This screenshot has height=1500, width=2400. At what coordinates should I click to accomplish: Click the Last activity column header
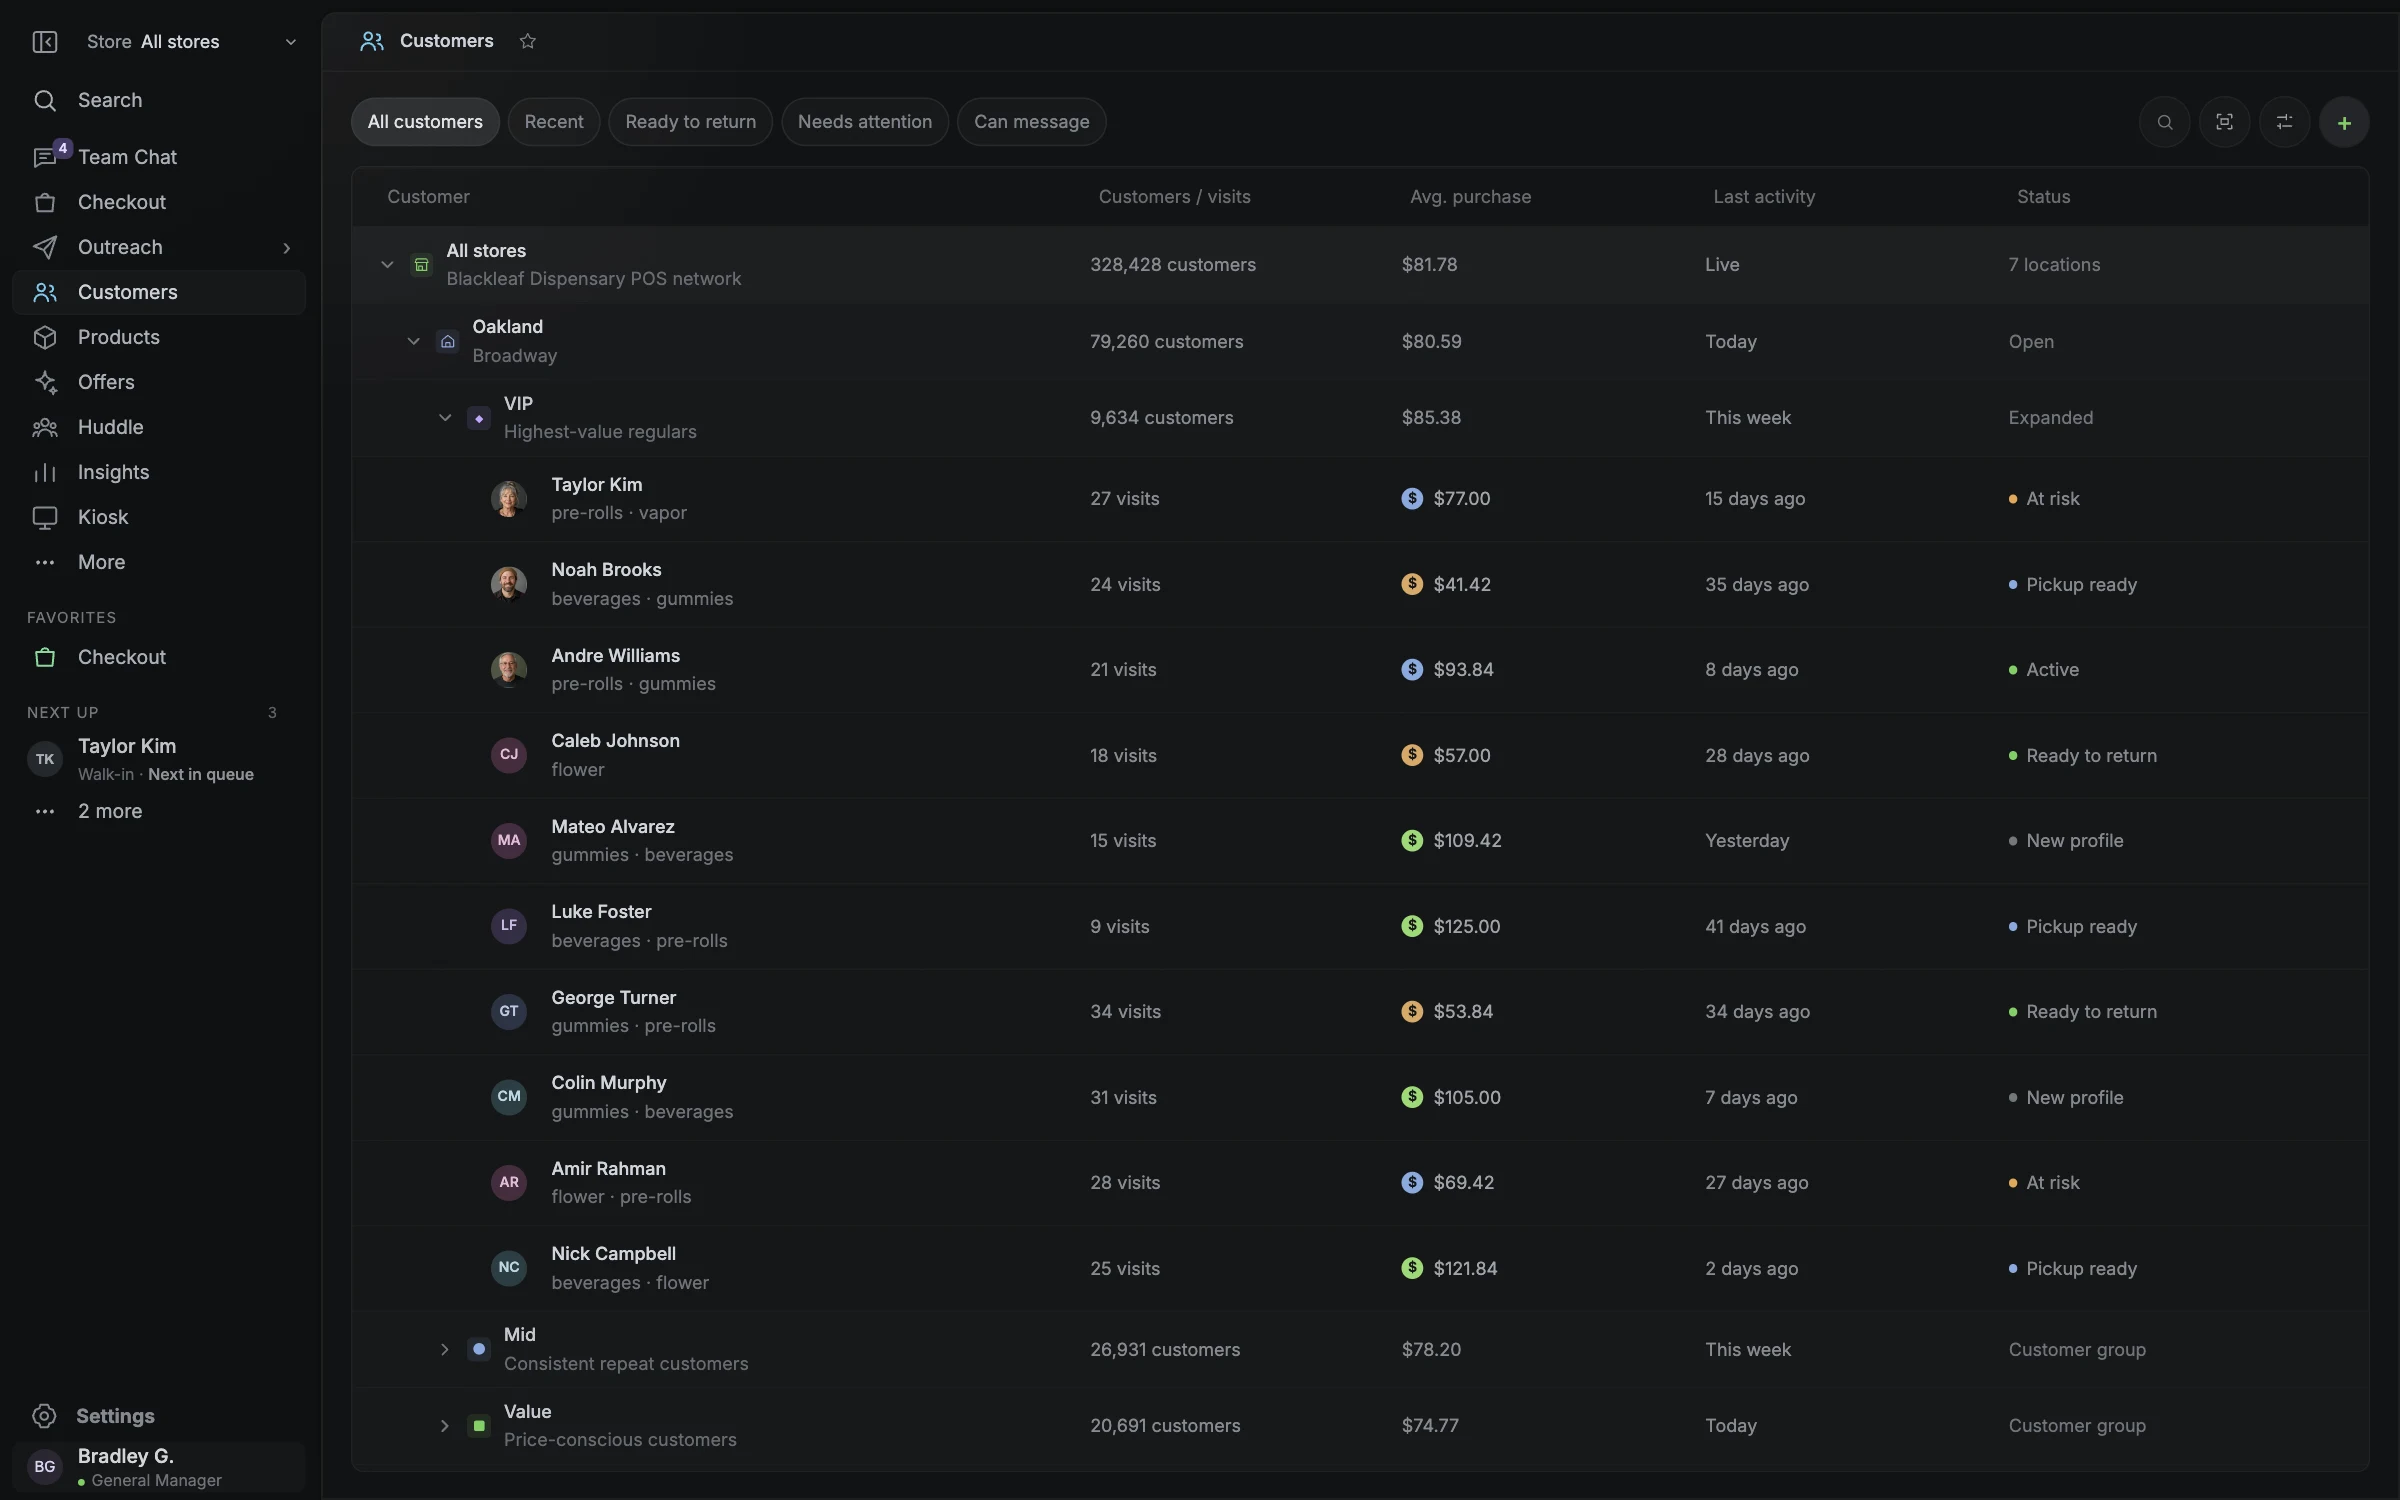click(x=1764, y=197)
